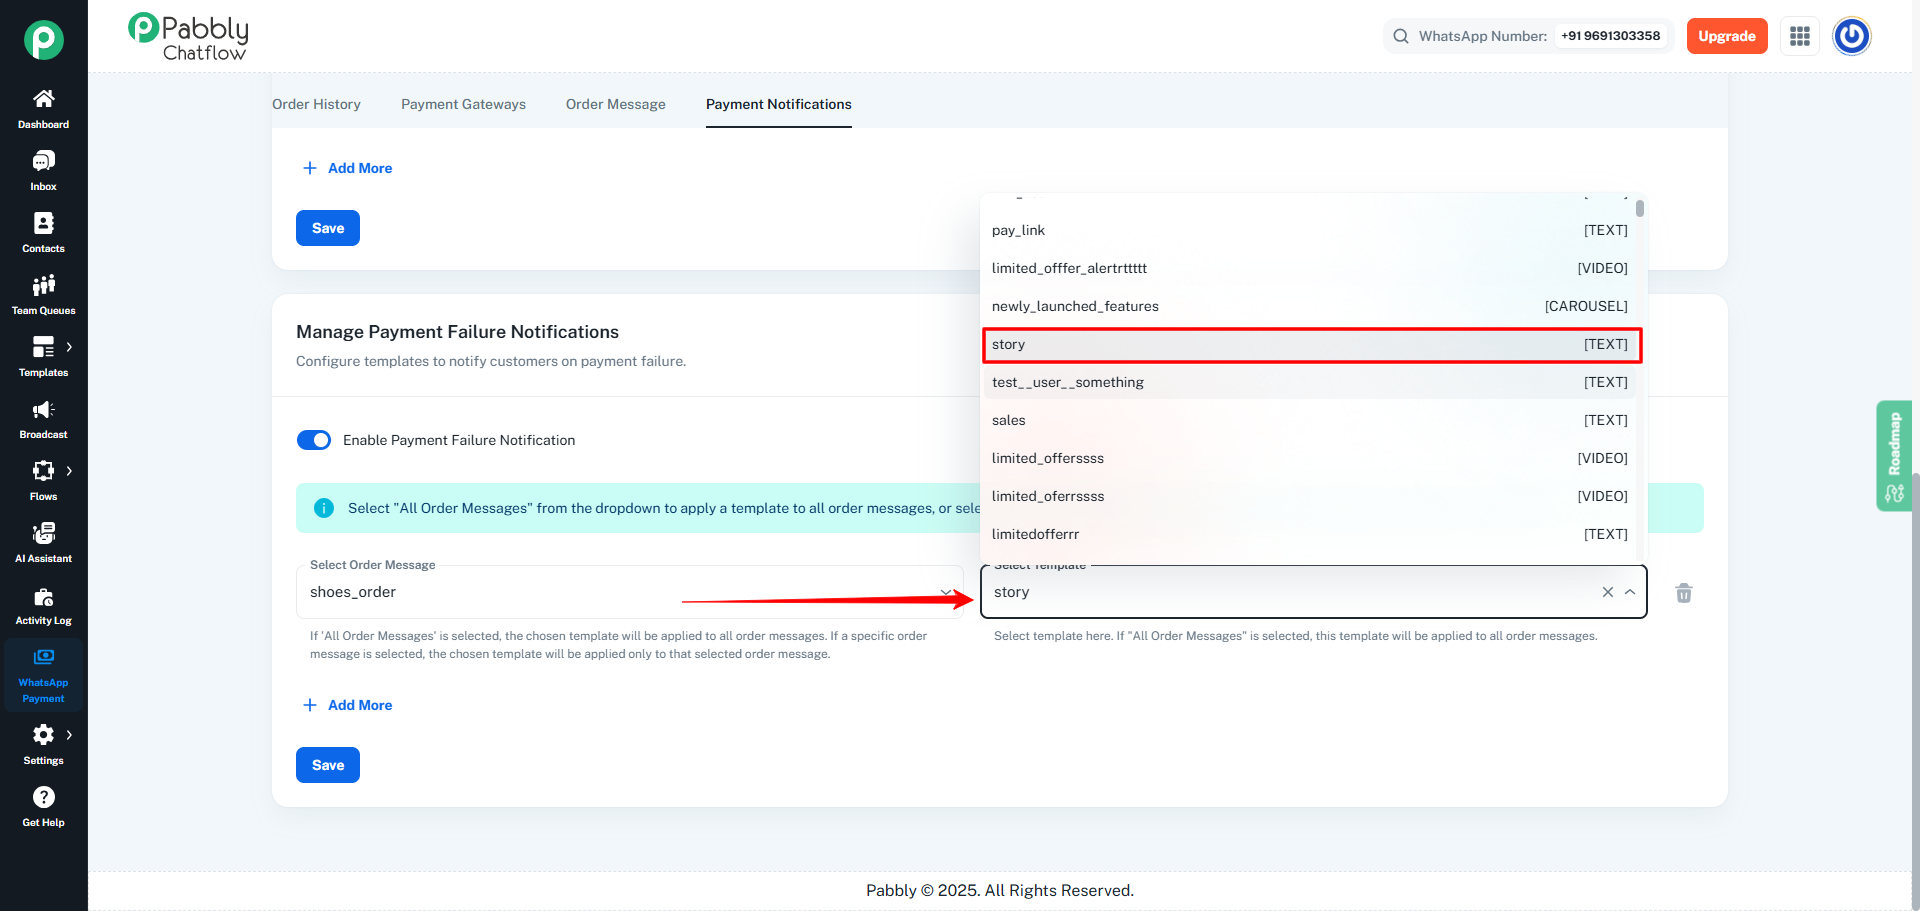The image size is (1920, 911).
Task: Select the sales template option
Action: point(1310,420)
